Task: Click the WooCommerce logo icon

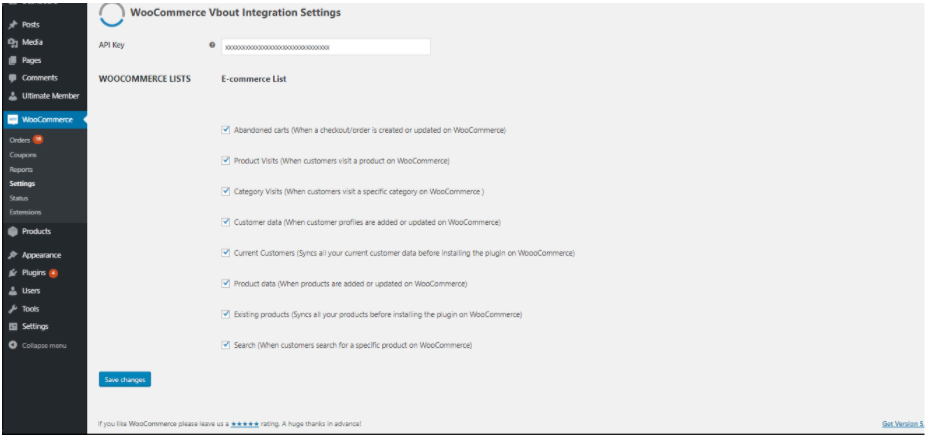Action: (13, 119)
